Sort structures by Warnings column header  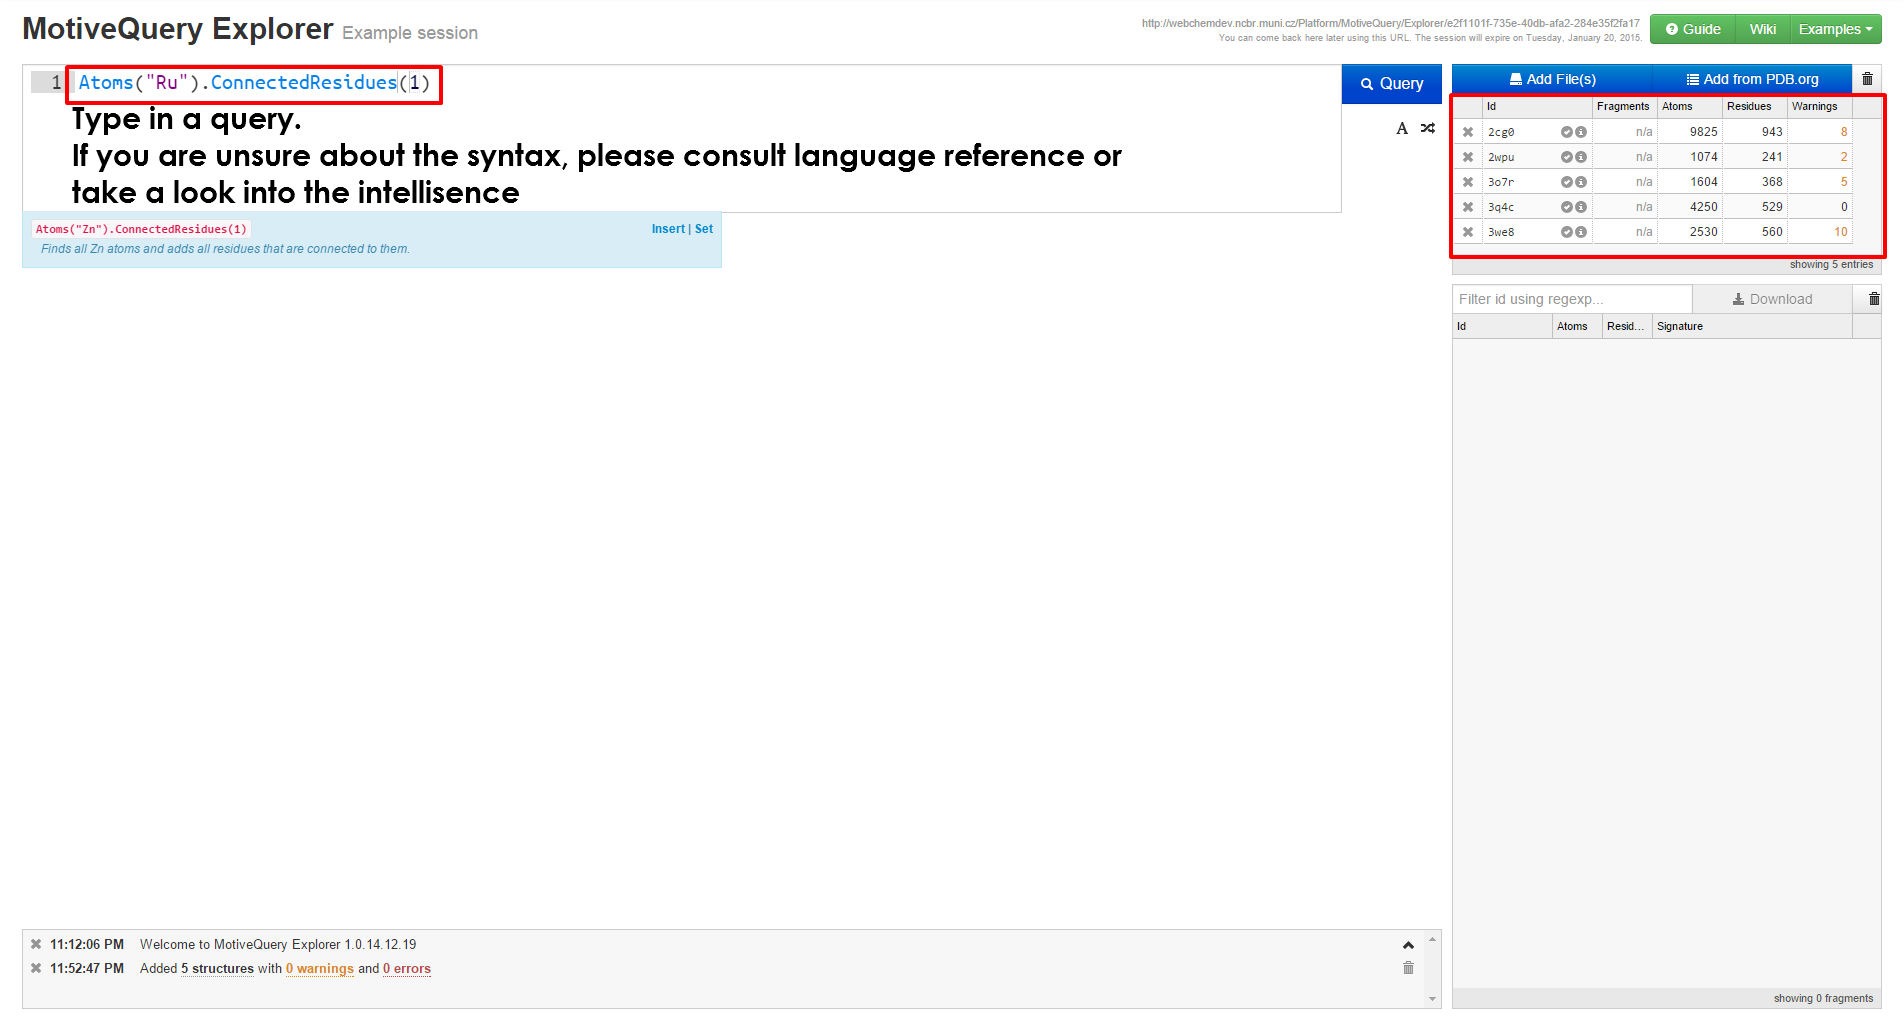tap(1819, 106)
